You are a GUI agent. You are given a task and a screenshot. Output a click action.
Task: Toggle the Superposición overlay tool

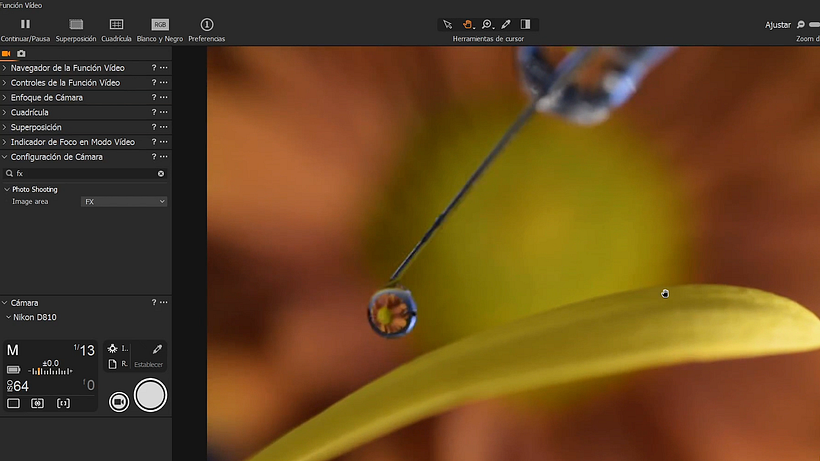[x=76, y=24]
